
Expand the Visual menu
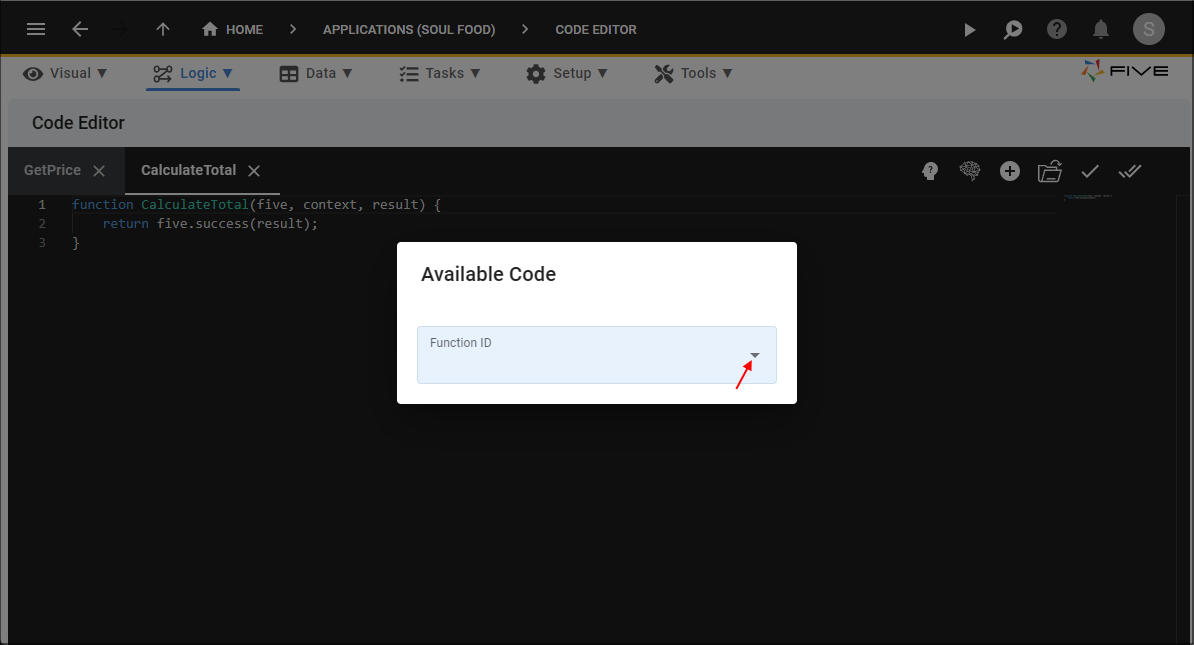(65, 73)
